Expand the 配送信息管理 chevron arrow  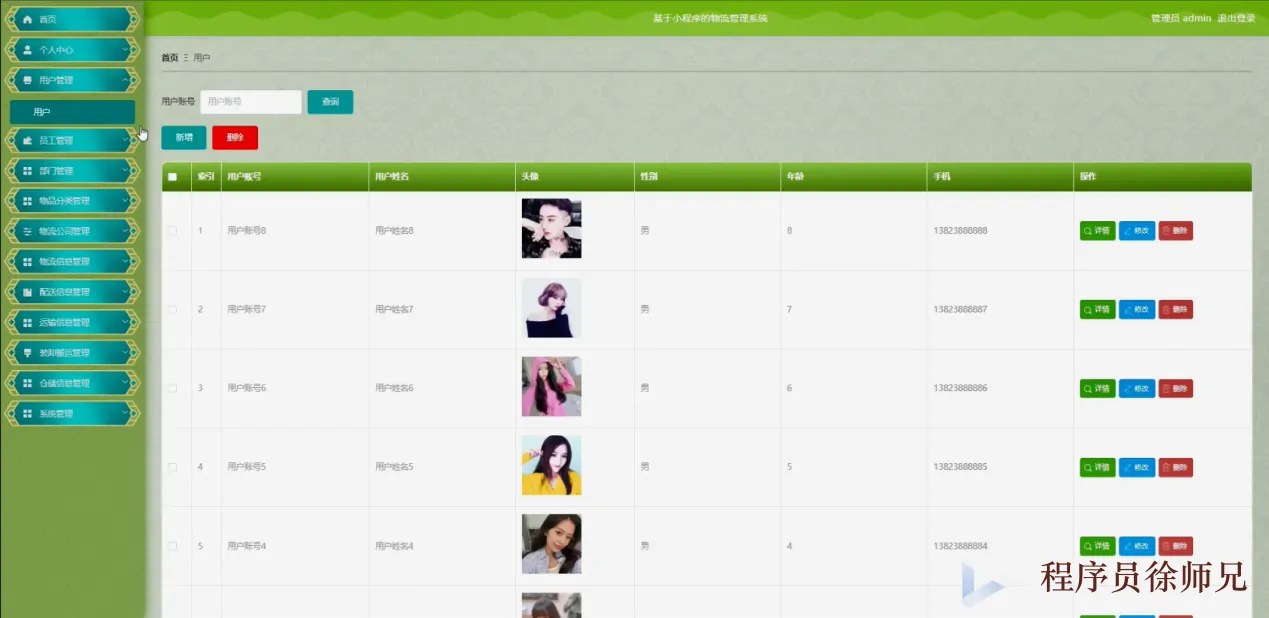(125, 292)
